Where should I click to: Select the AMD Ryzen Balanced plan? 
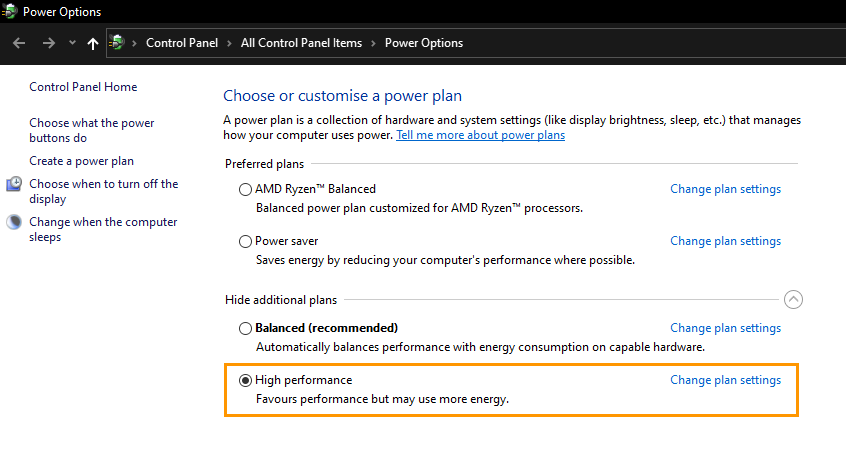(x=245, y=189)
